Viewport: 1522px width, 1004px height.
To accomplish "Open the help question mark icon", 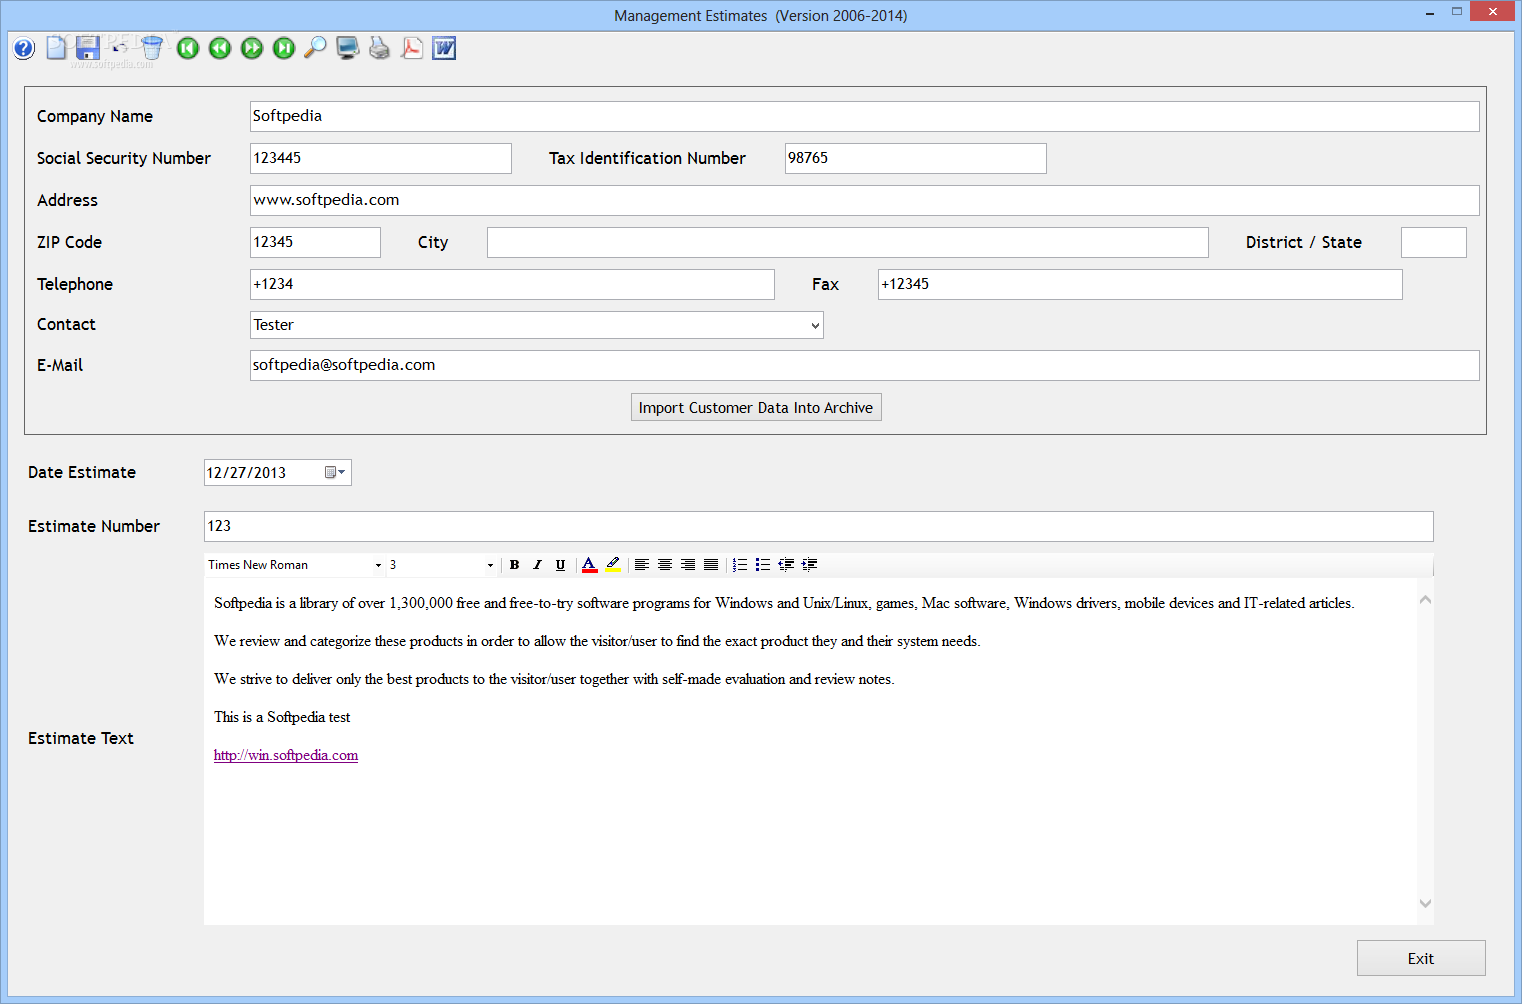I will [24, 48].
